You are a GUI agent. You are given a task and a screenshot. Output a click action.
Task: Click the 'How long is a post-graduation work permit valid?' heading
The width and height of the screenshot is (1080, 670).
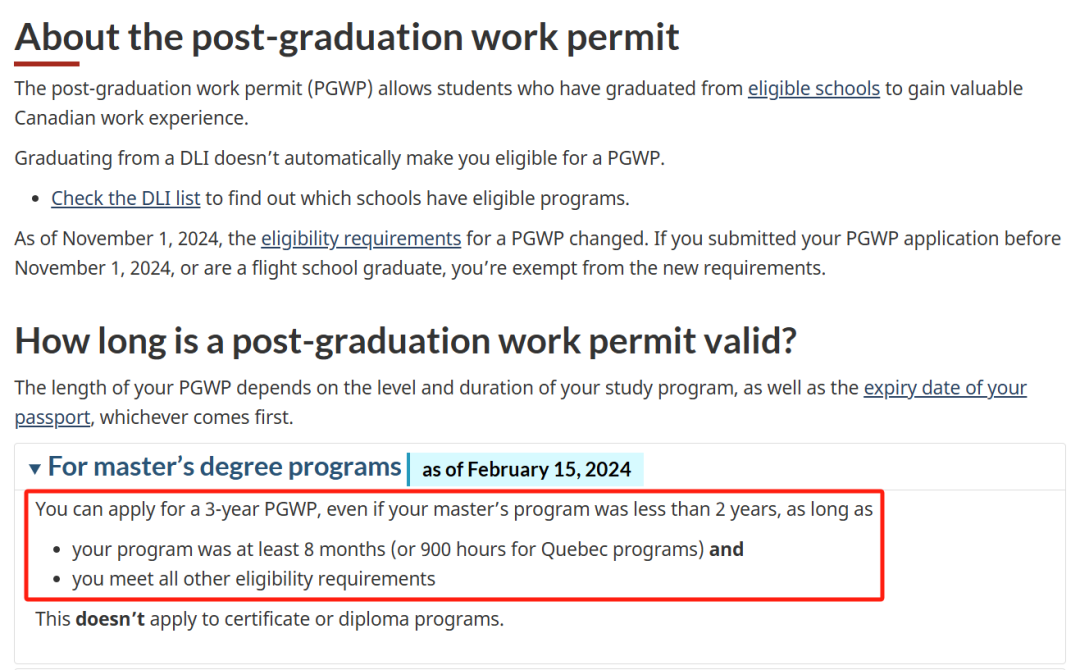pyautogui.click(x=405, y=341)
